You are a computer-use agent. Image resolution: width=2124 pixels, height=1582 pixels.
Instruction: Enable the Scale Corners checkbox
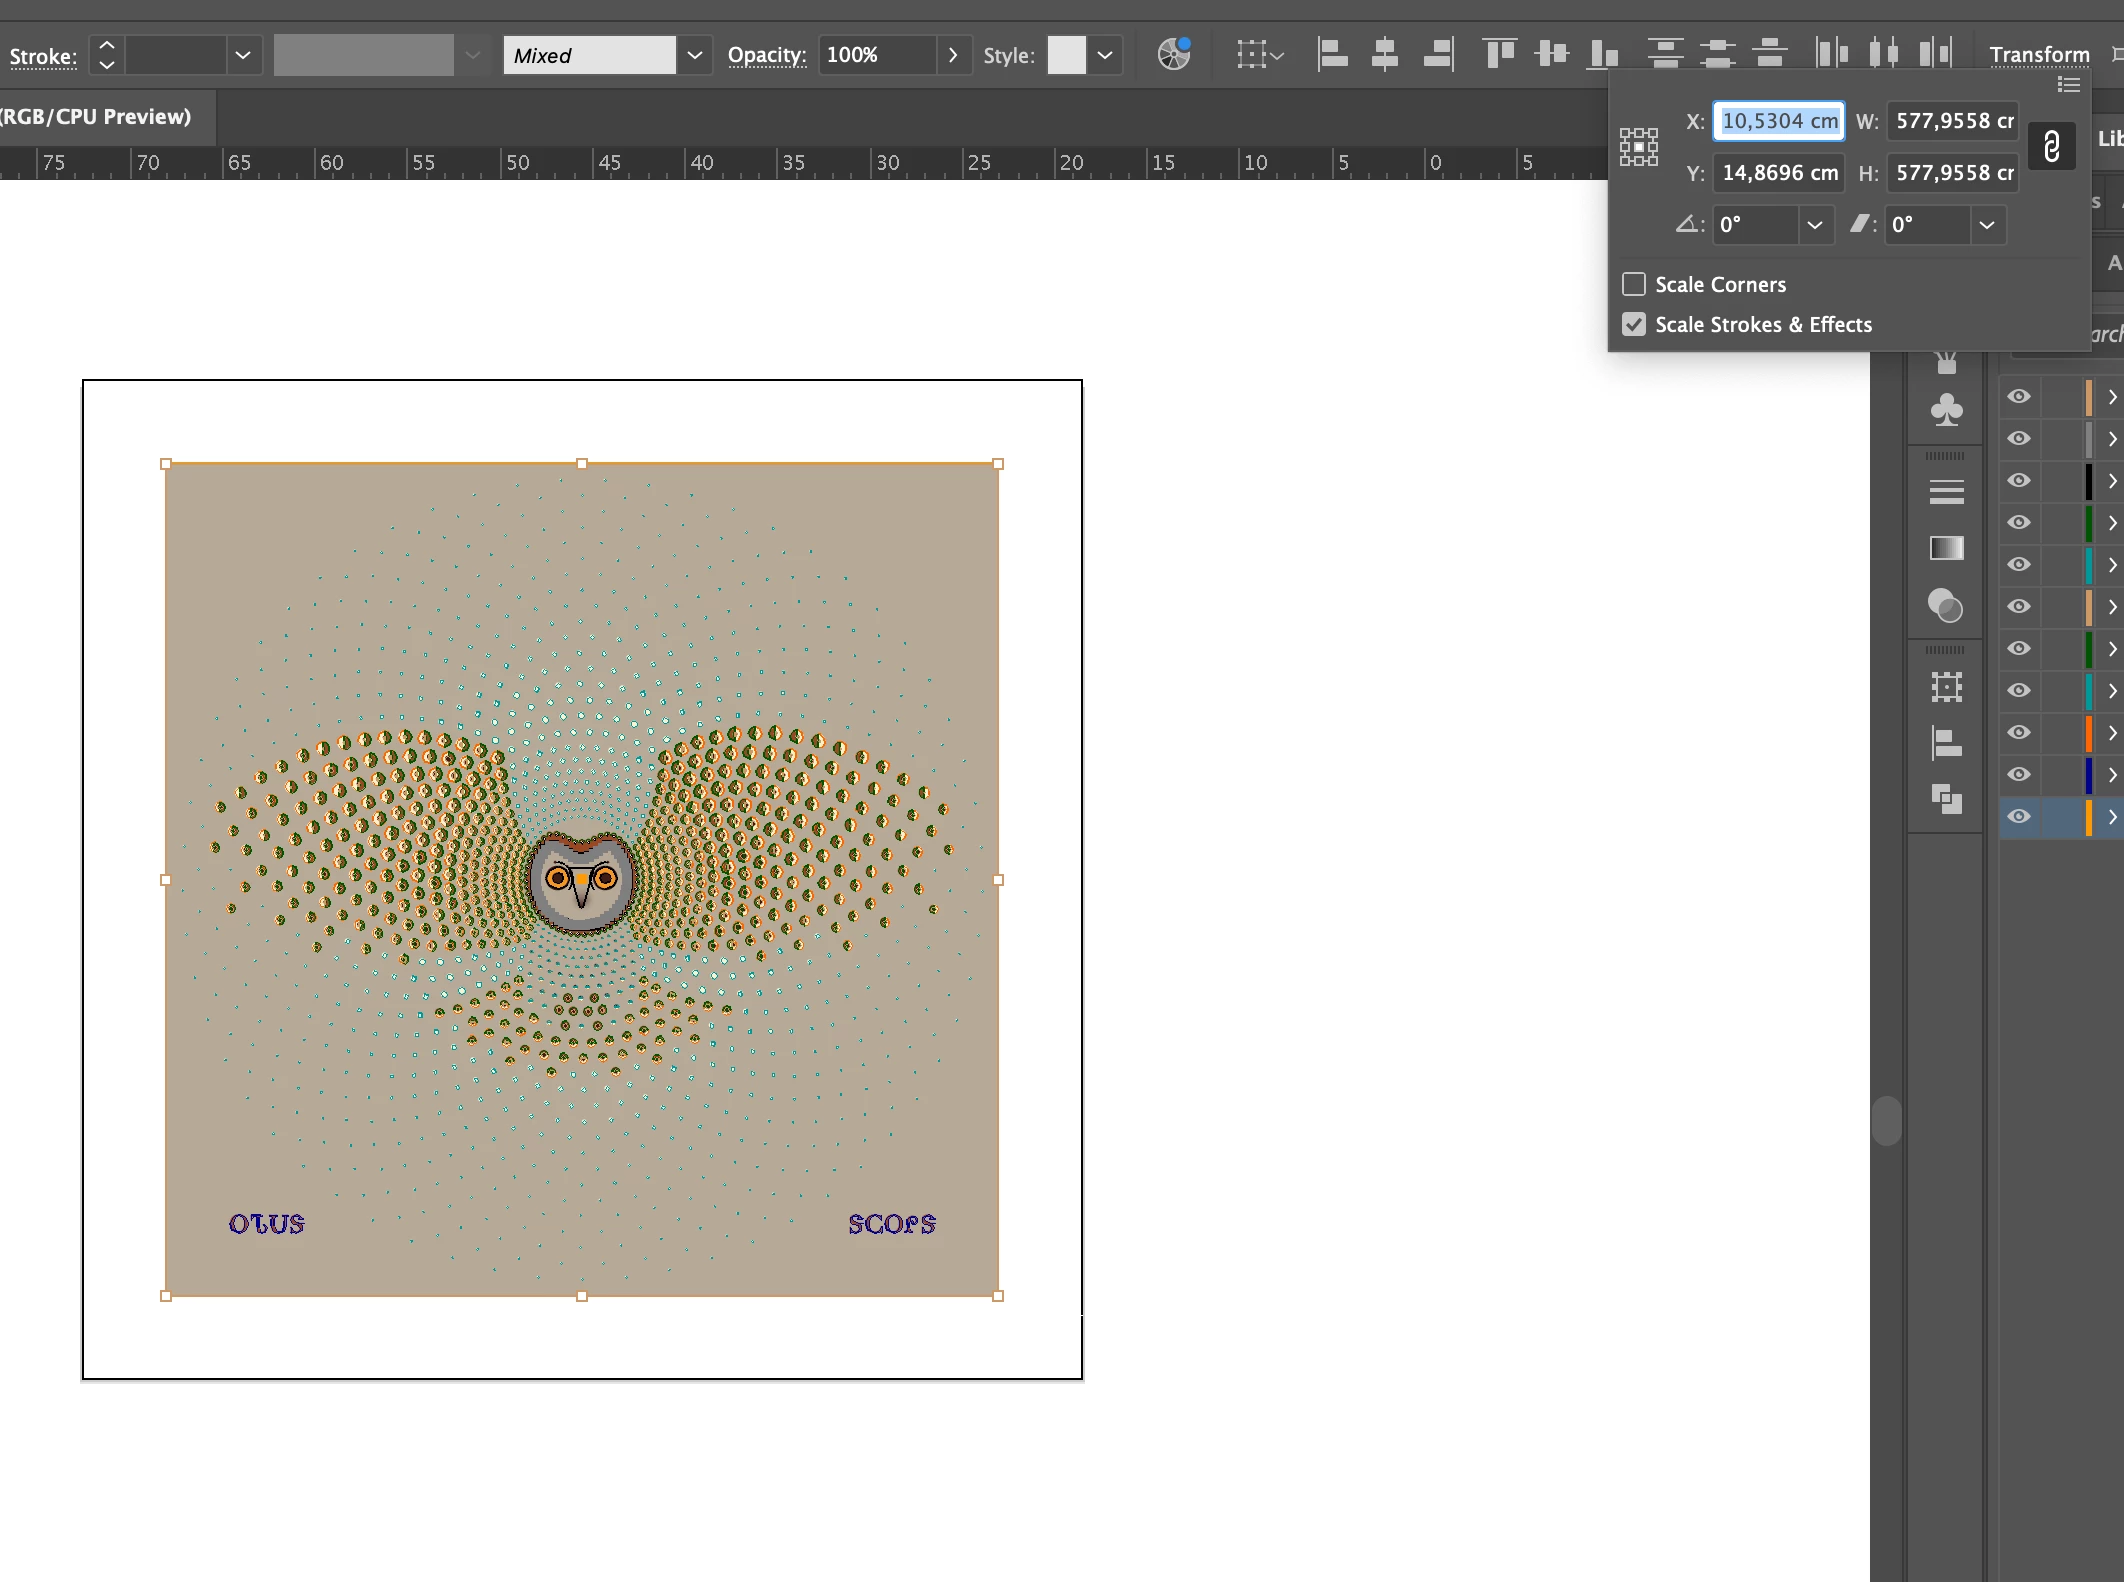point(1634,285)
